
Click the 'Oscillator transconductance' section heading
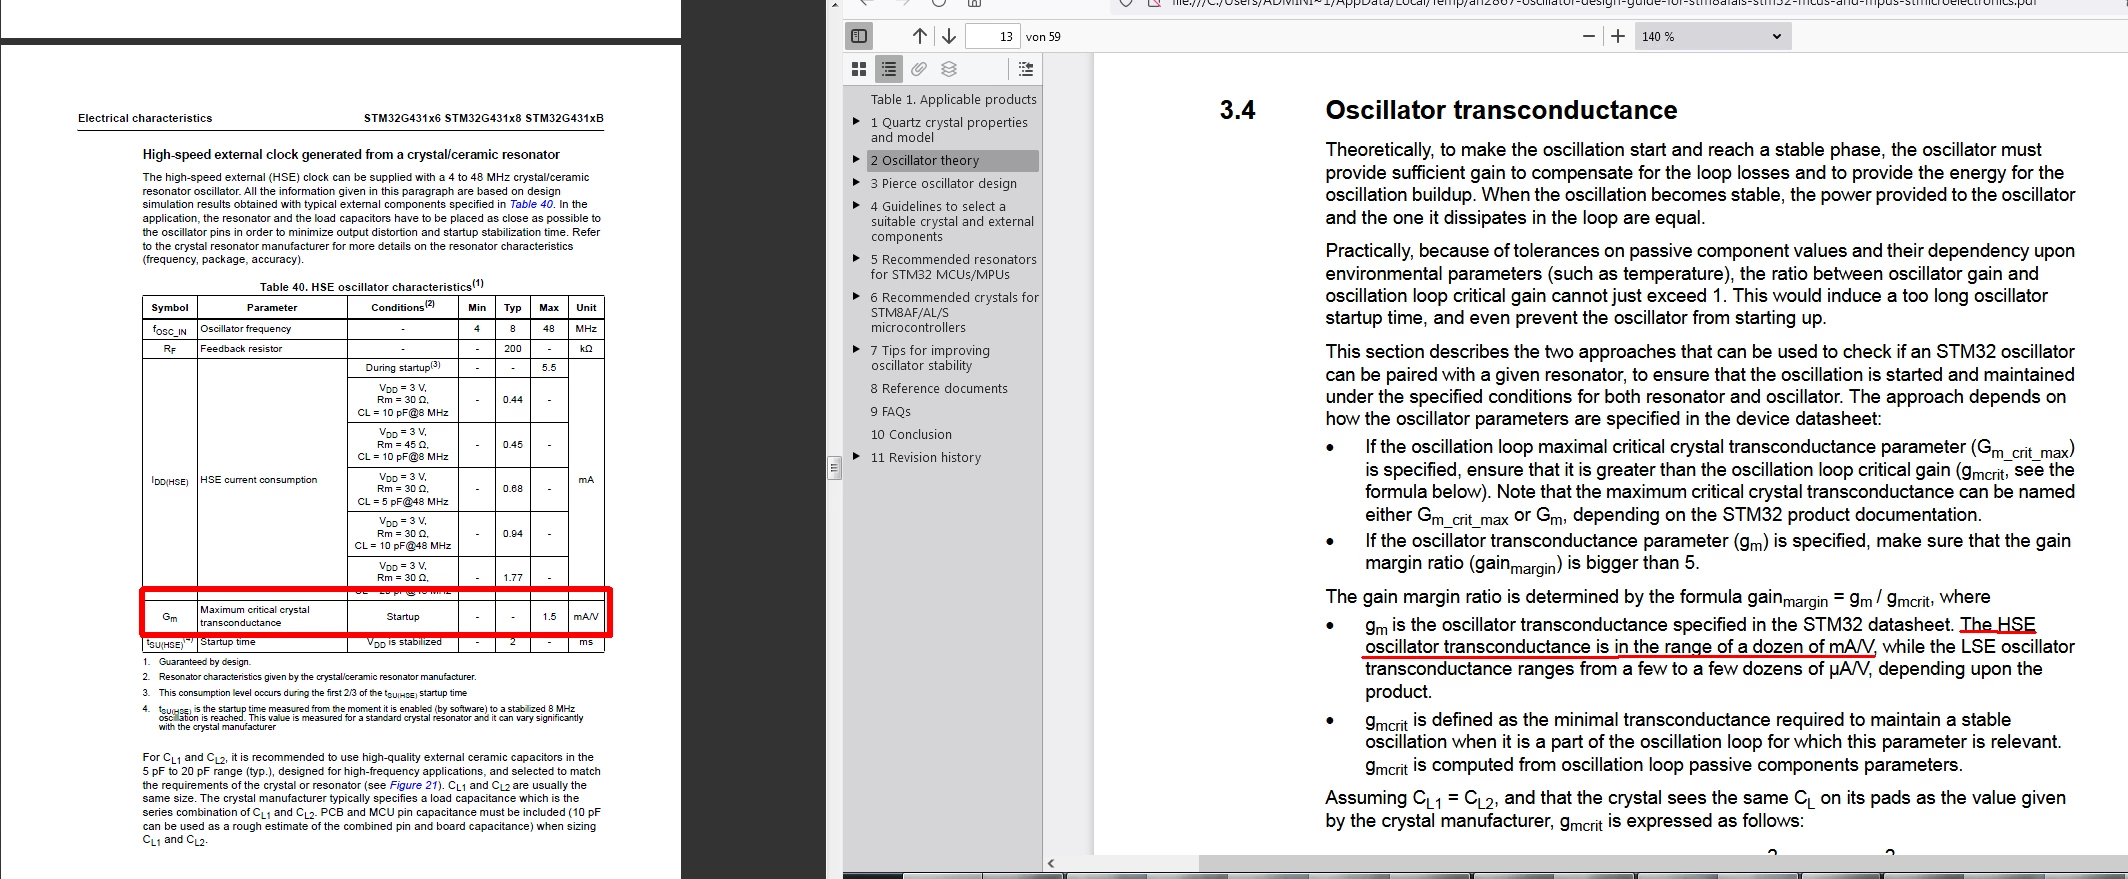[x=1501, y=110]
